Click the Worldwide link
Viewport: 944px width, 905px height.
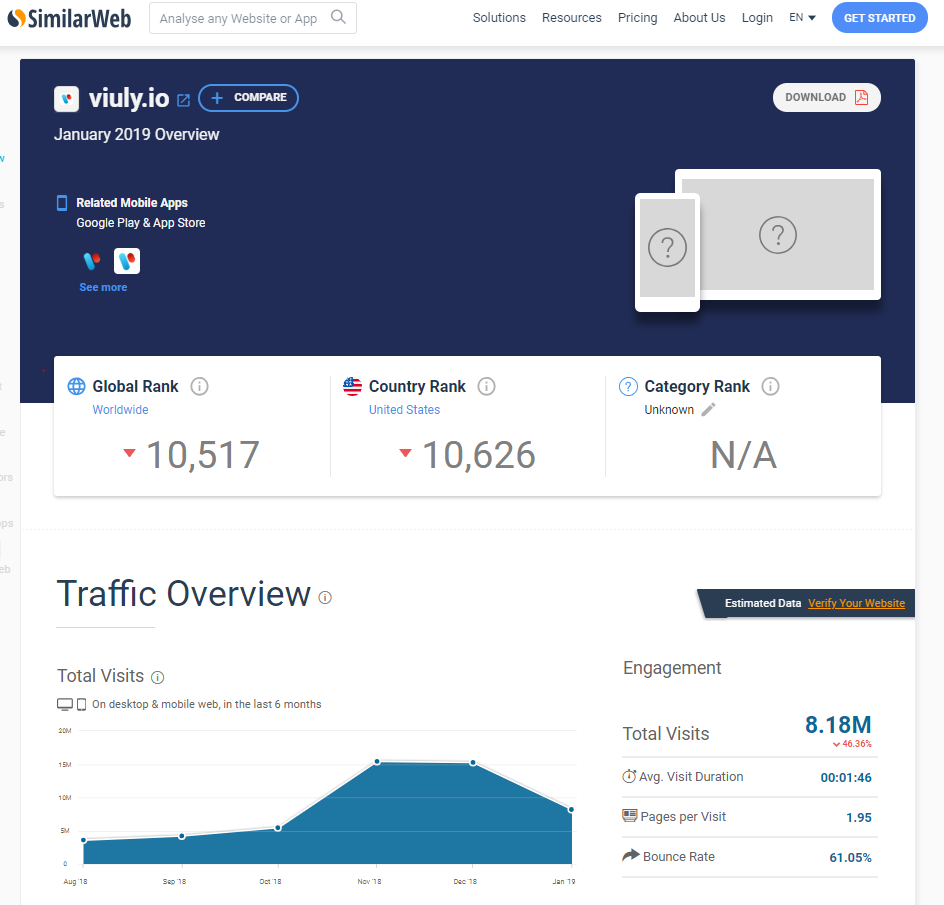[x=120, y=409]
